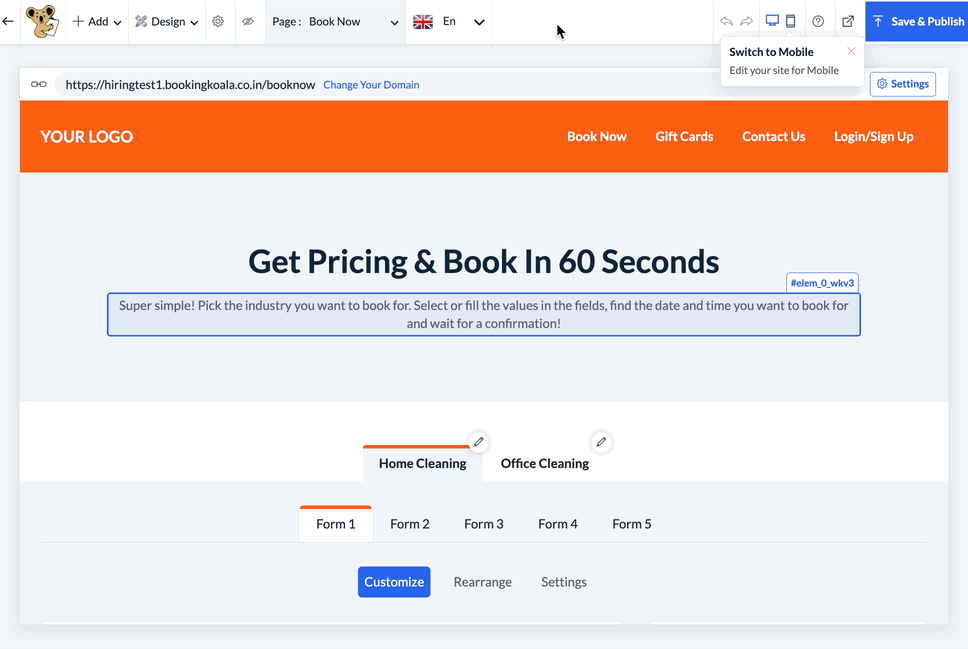Expand the Page selector dropdown
The image size is (968, 649).
tap(335, 21)
